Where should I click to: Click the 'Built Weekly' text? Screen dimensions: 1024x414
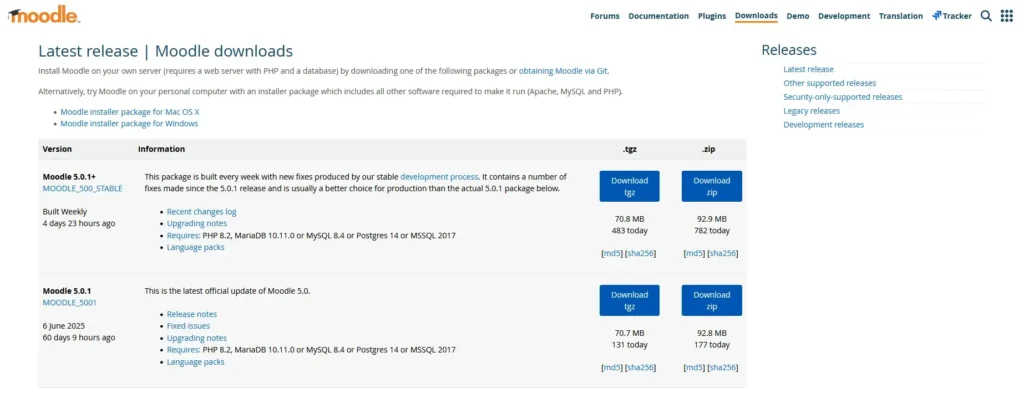tap(65, 212)
